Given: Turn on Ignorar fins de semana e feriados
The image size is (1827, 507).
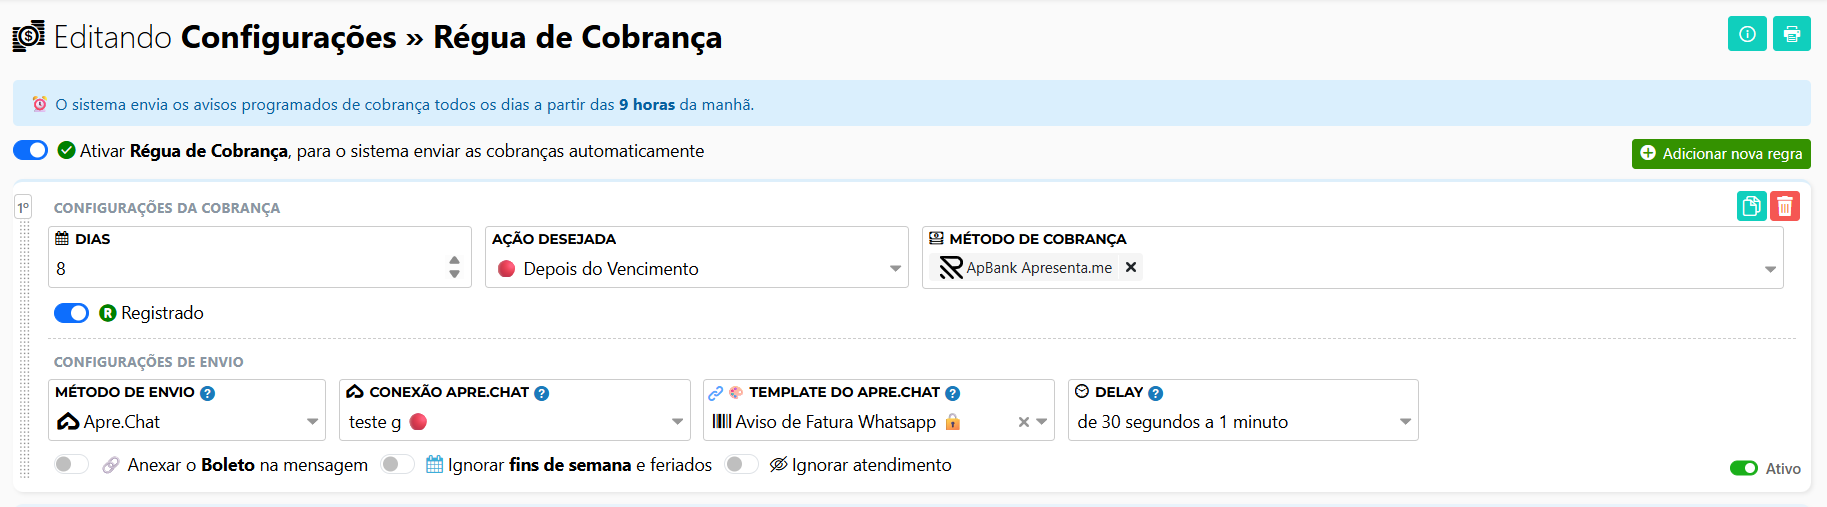Looking at the screenshot, I should pos(397,464).
